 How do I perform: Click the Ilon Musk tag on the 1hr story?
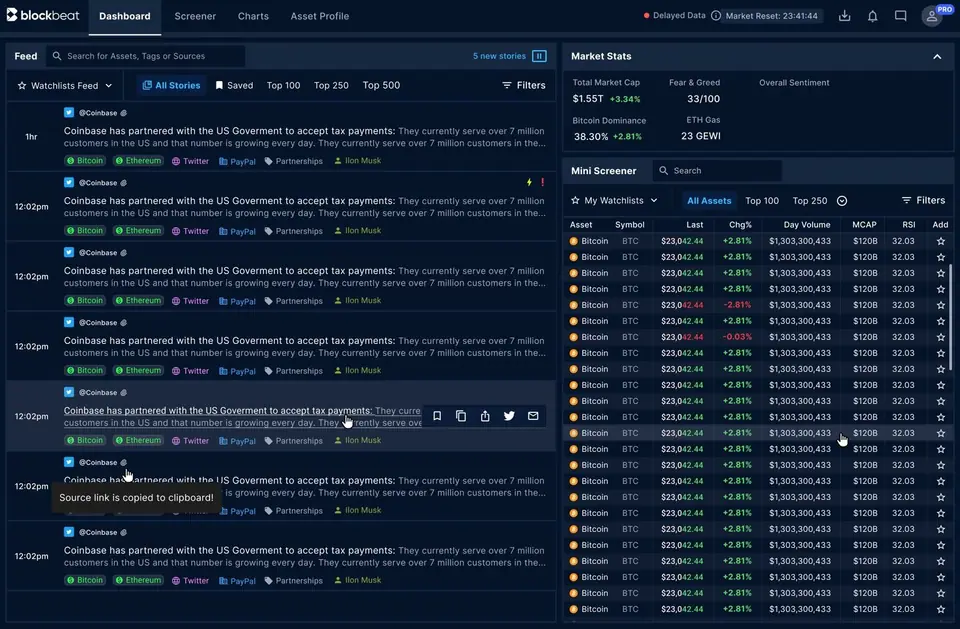(358, 161)
